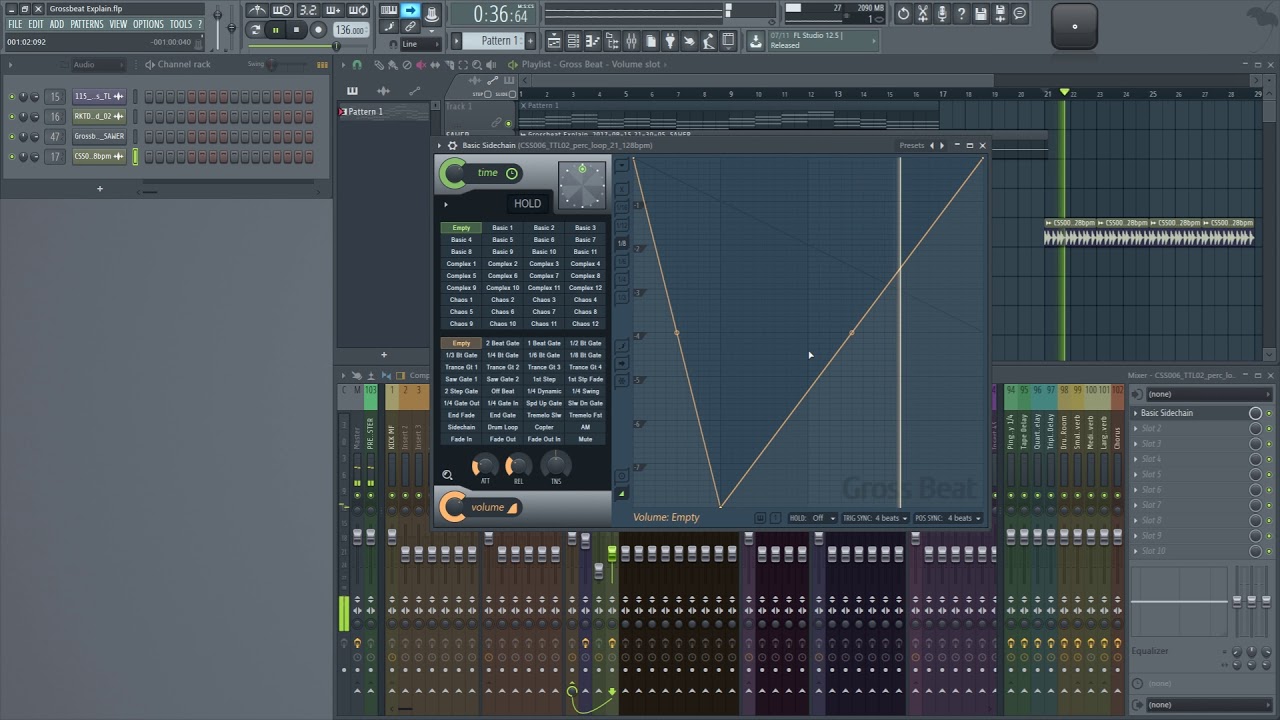Stop playback with the stop button
The height and width of the screenshot is (720, 1280).
(x=296, y=30)
